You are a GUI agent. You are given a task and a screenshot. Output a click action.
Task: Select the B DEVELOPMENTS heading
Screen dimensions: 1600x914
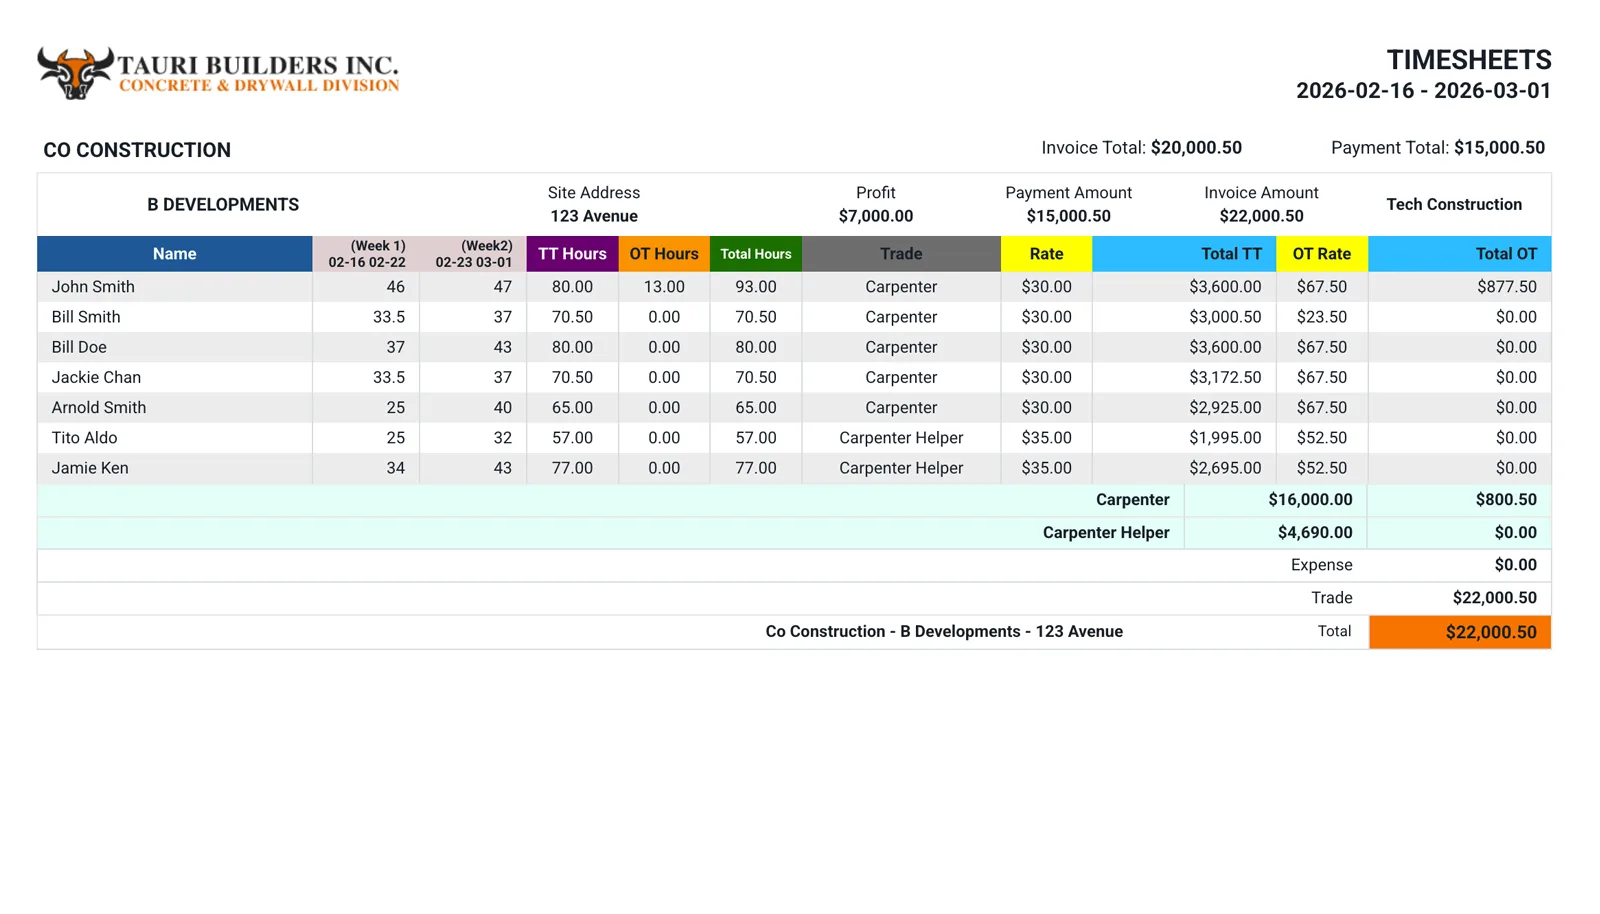pyautogui.click(x=223, y=205)
